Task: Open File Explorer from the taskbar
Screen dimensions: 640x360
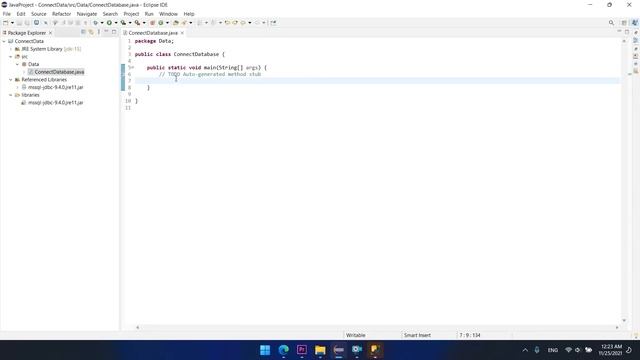Action: (x=320, y=350)
